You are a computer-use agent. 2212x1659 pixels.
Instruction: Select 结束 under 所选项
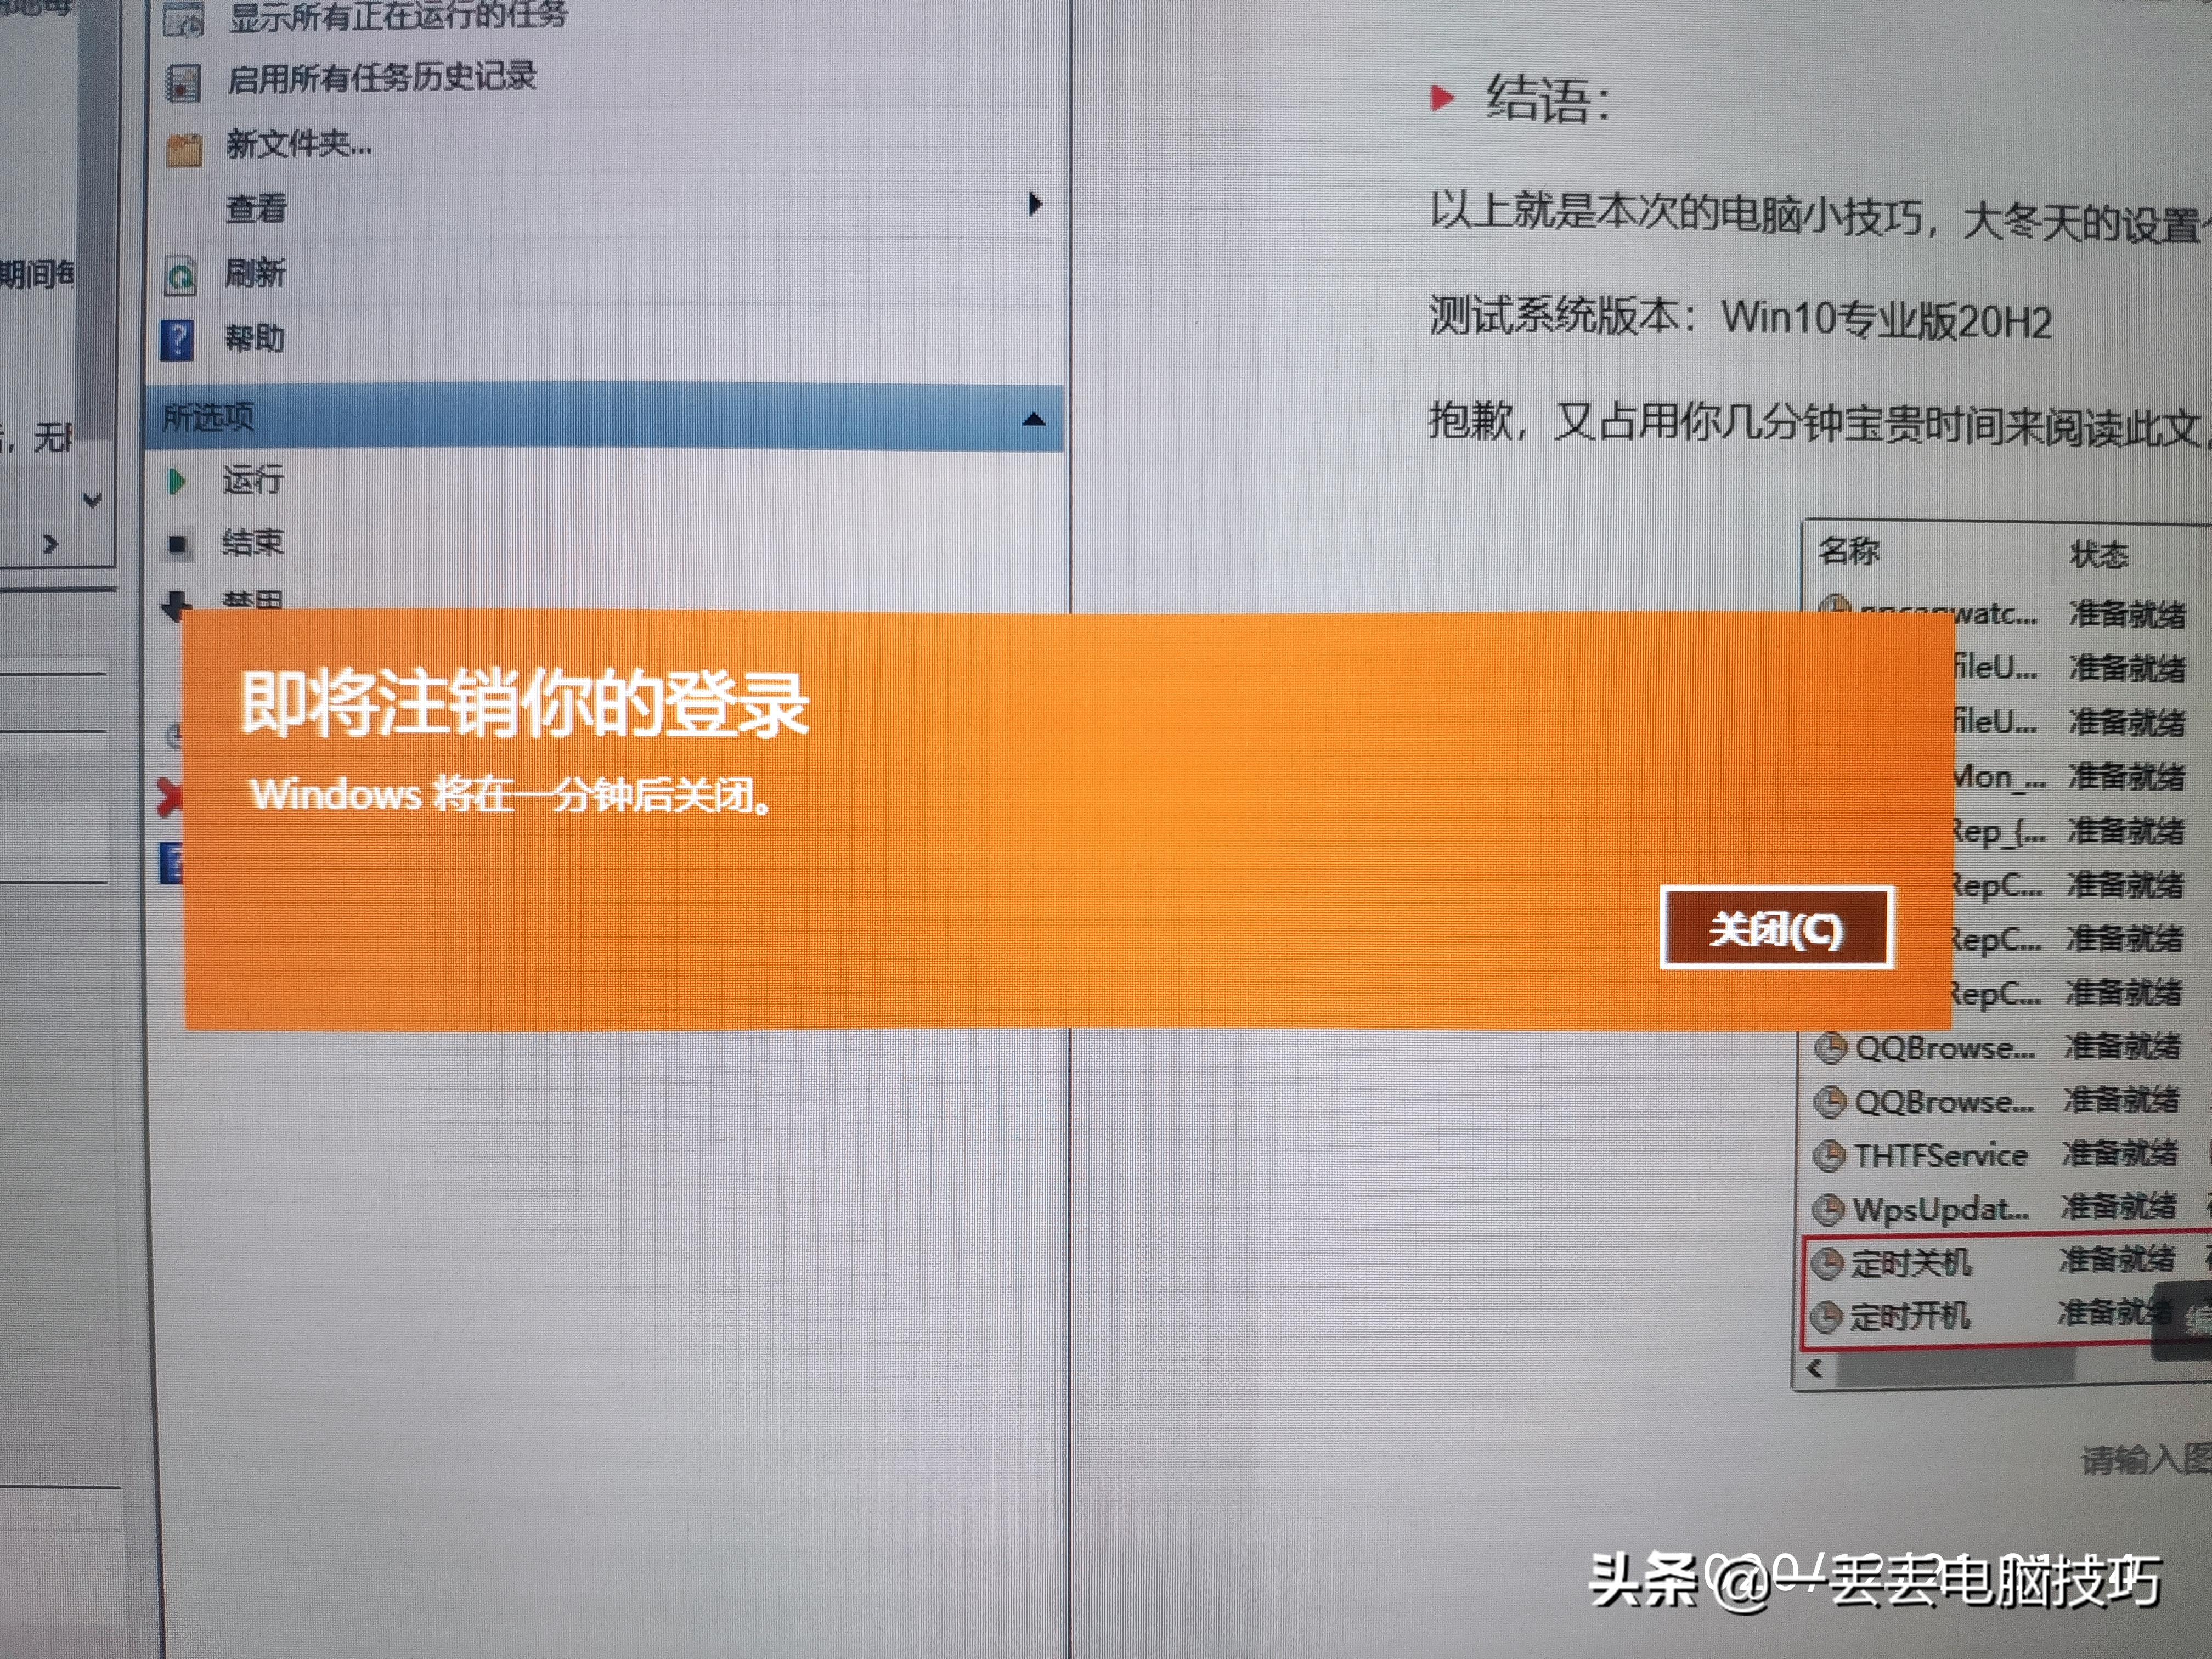coord(253,543)
